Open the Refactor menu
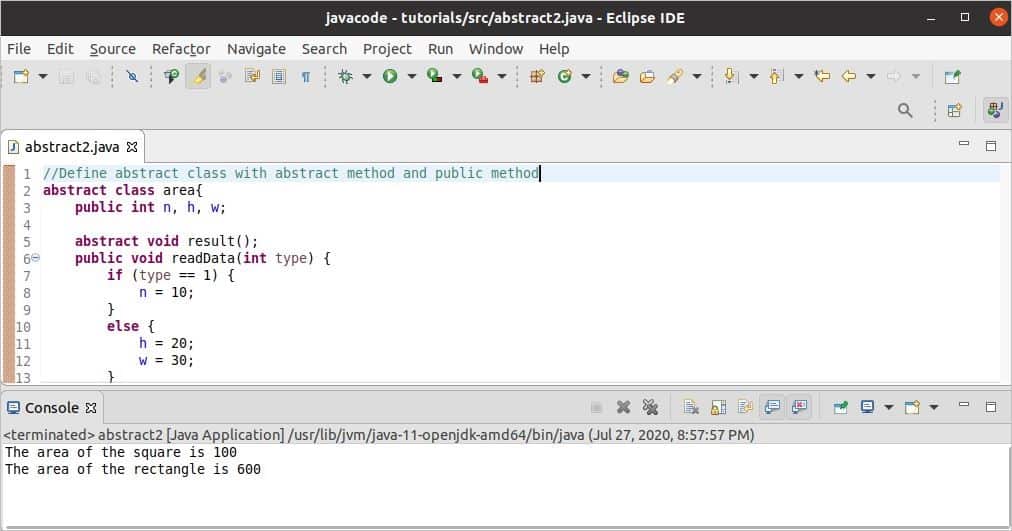This screenshot has width=1012, height=531. (181, 49)
